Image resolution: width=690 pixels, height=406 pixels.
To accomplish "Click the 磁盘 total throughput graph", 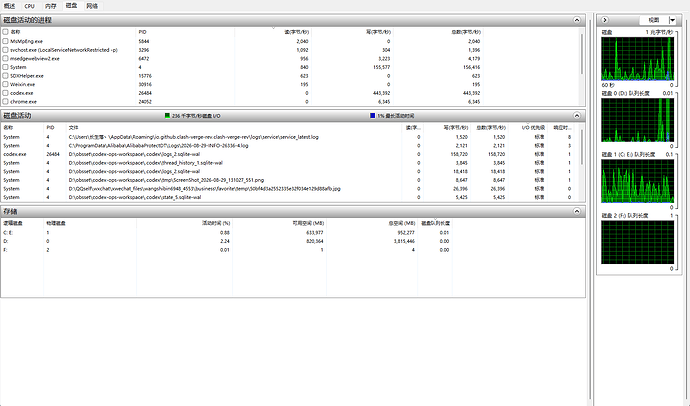I will (x=637, y=59).
